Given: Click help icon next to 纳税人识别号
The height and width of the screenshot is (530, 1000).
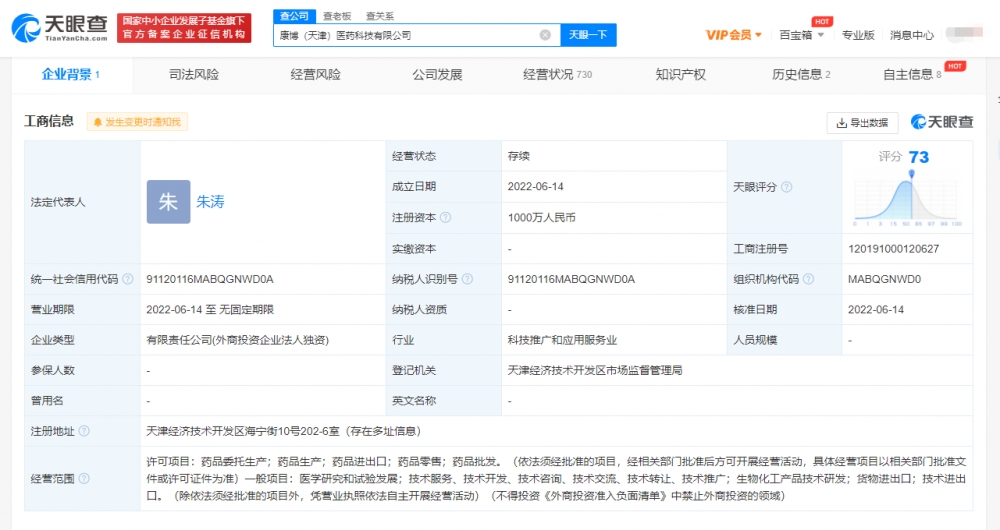Looking at the screenshot, I should pos(467,279).
